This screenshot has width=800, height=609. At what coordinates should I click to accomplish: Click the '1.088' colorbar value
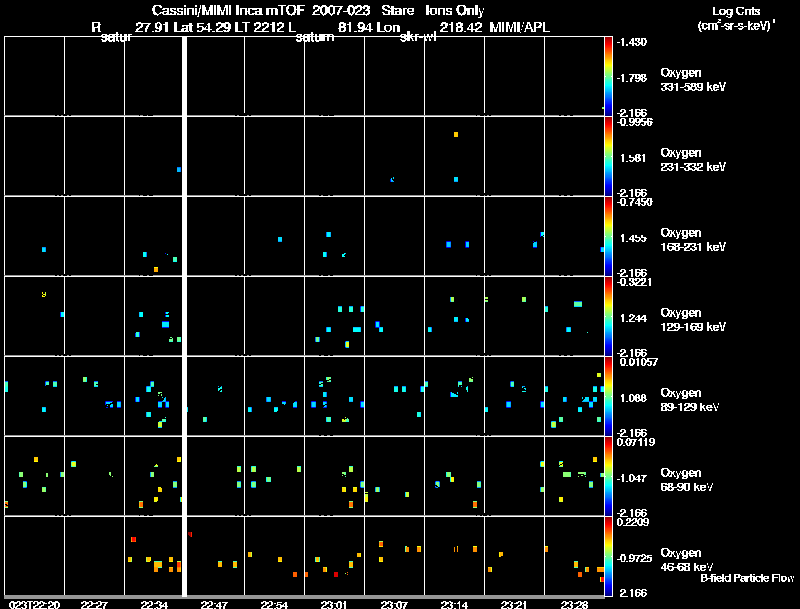633,398
